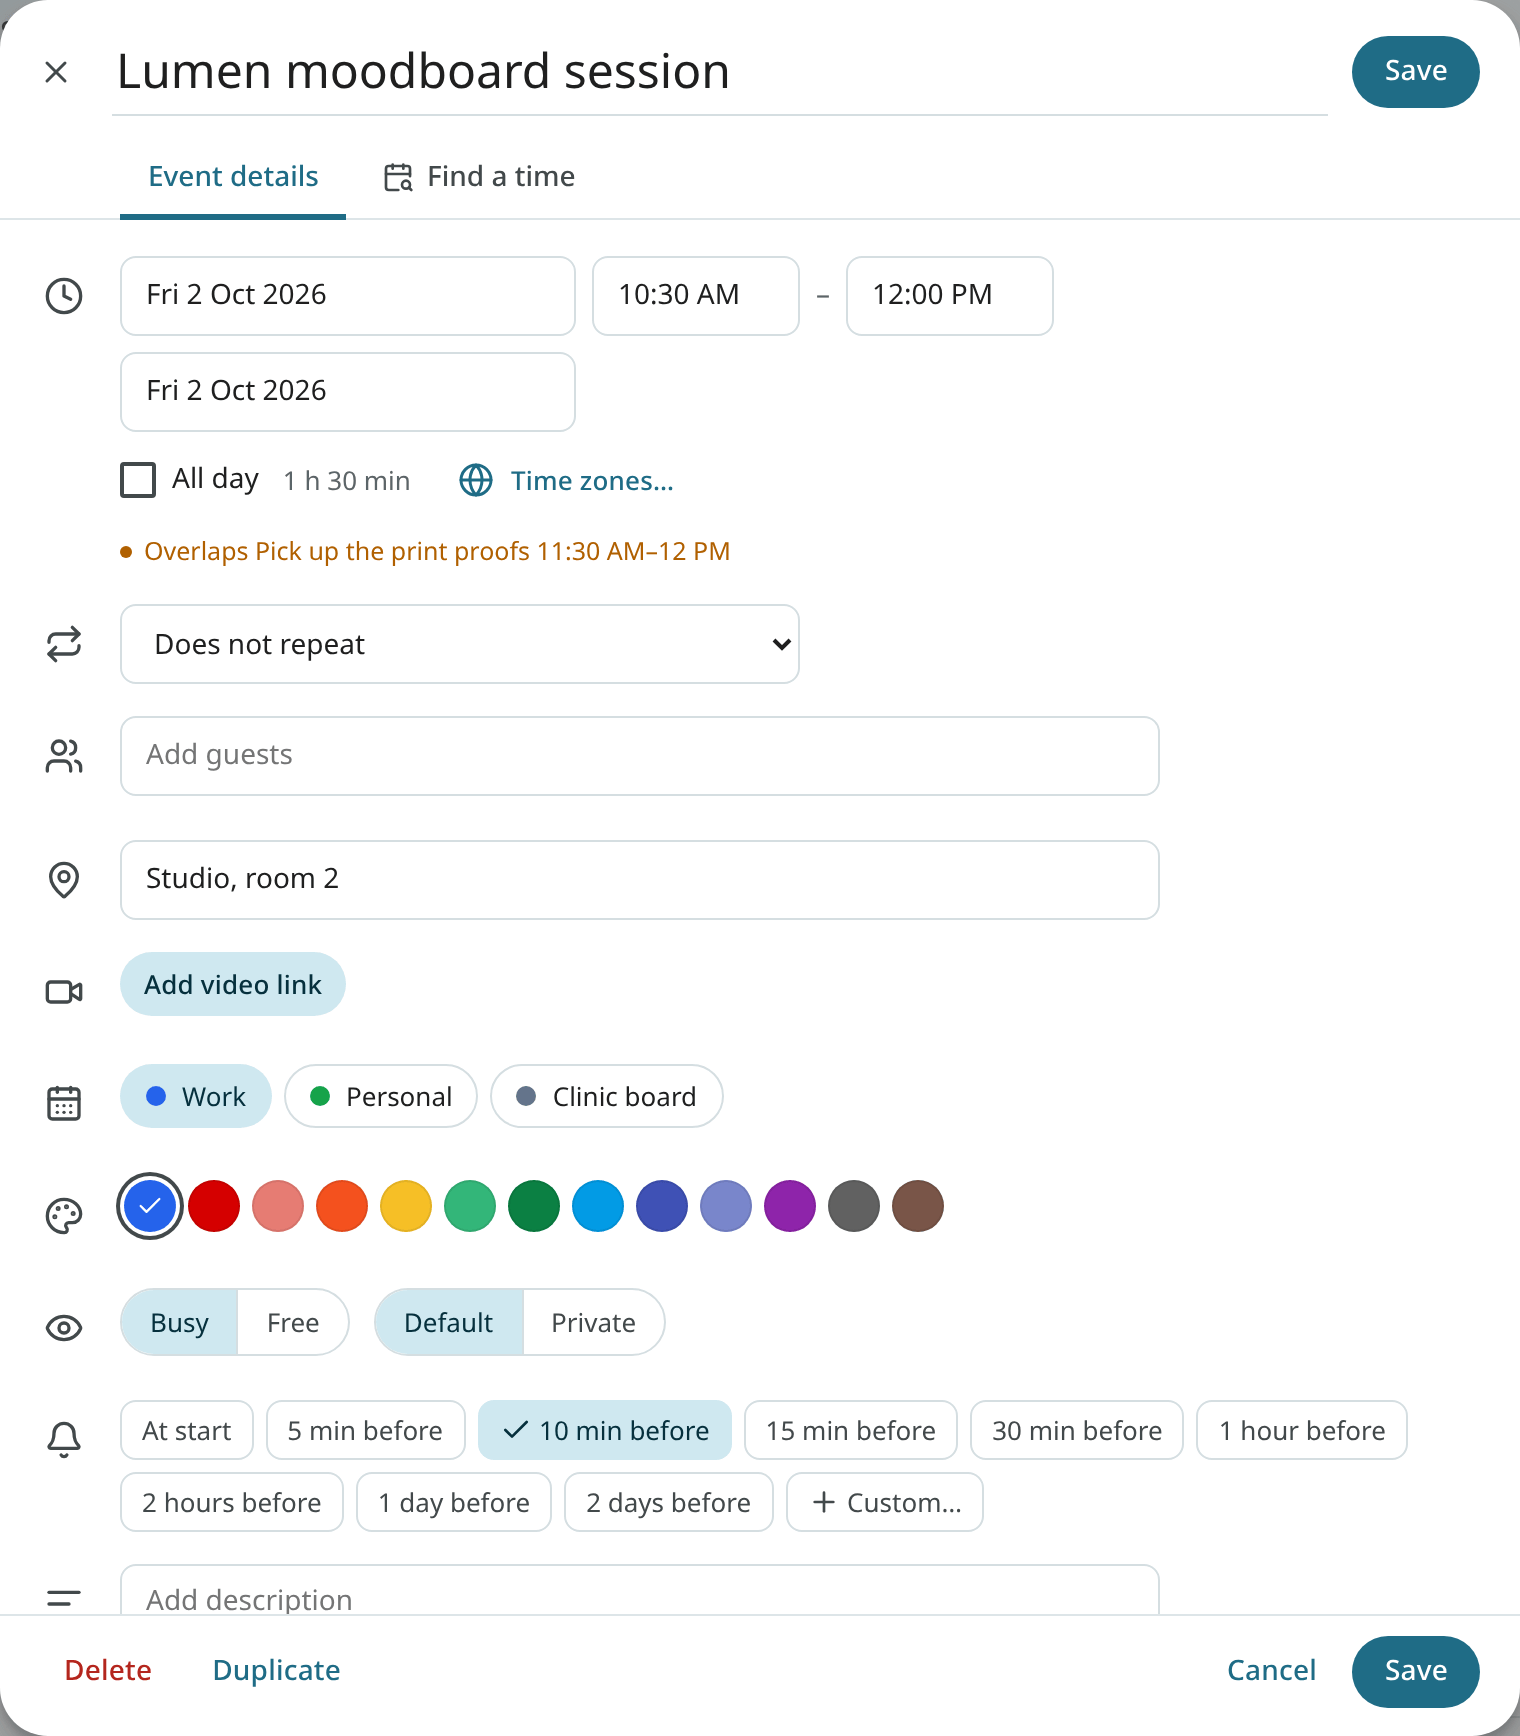Click the top Save button
This screenshot has width=1520, height=1736.
click(1416, 72)
